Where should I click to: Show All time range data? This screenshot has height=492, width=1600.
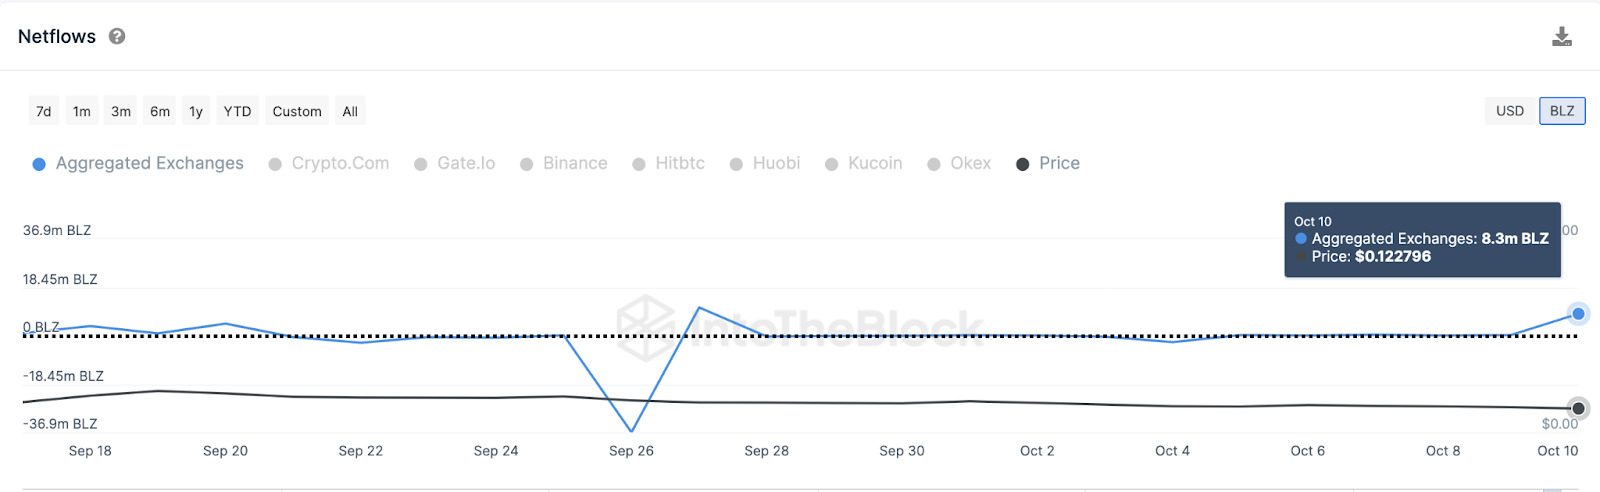click(x=350, y=111)
